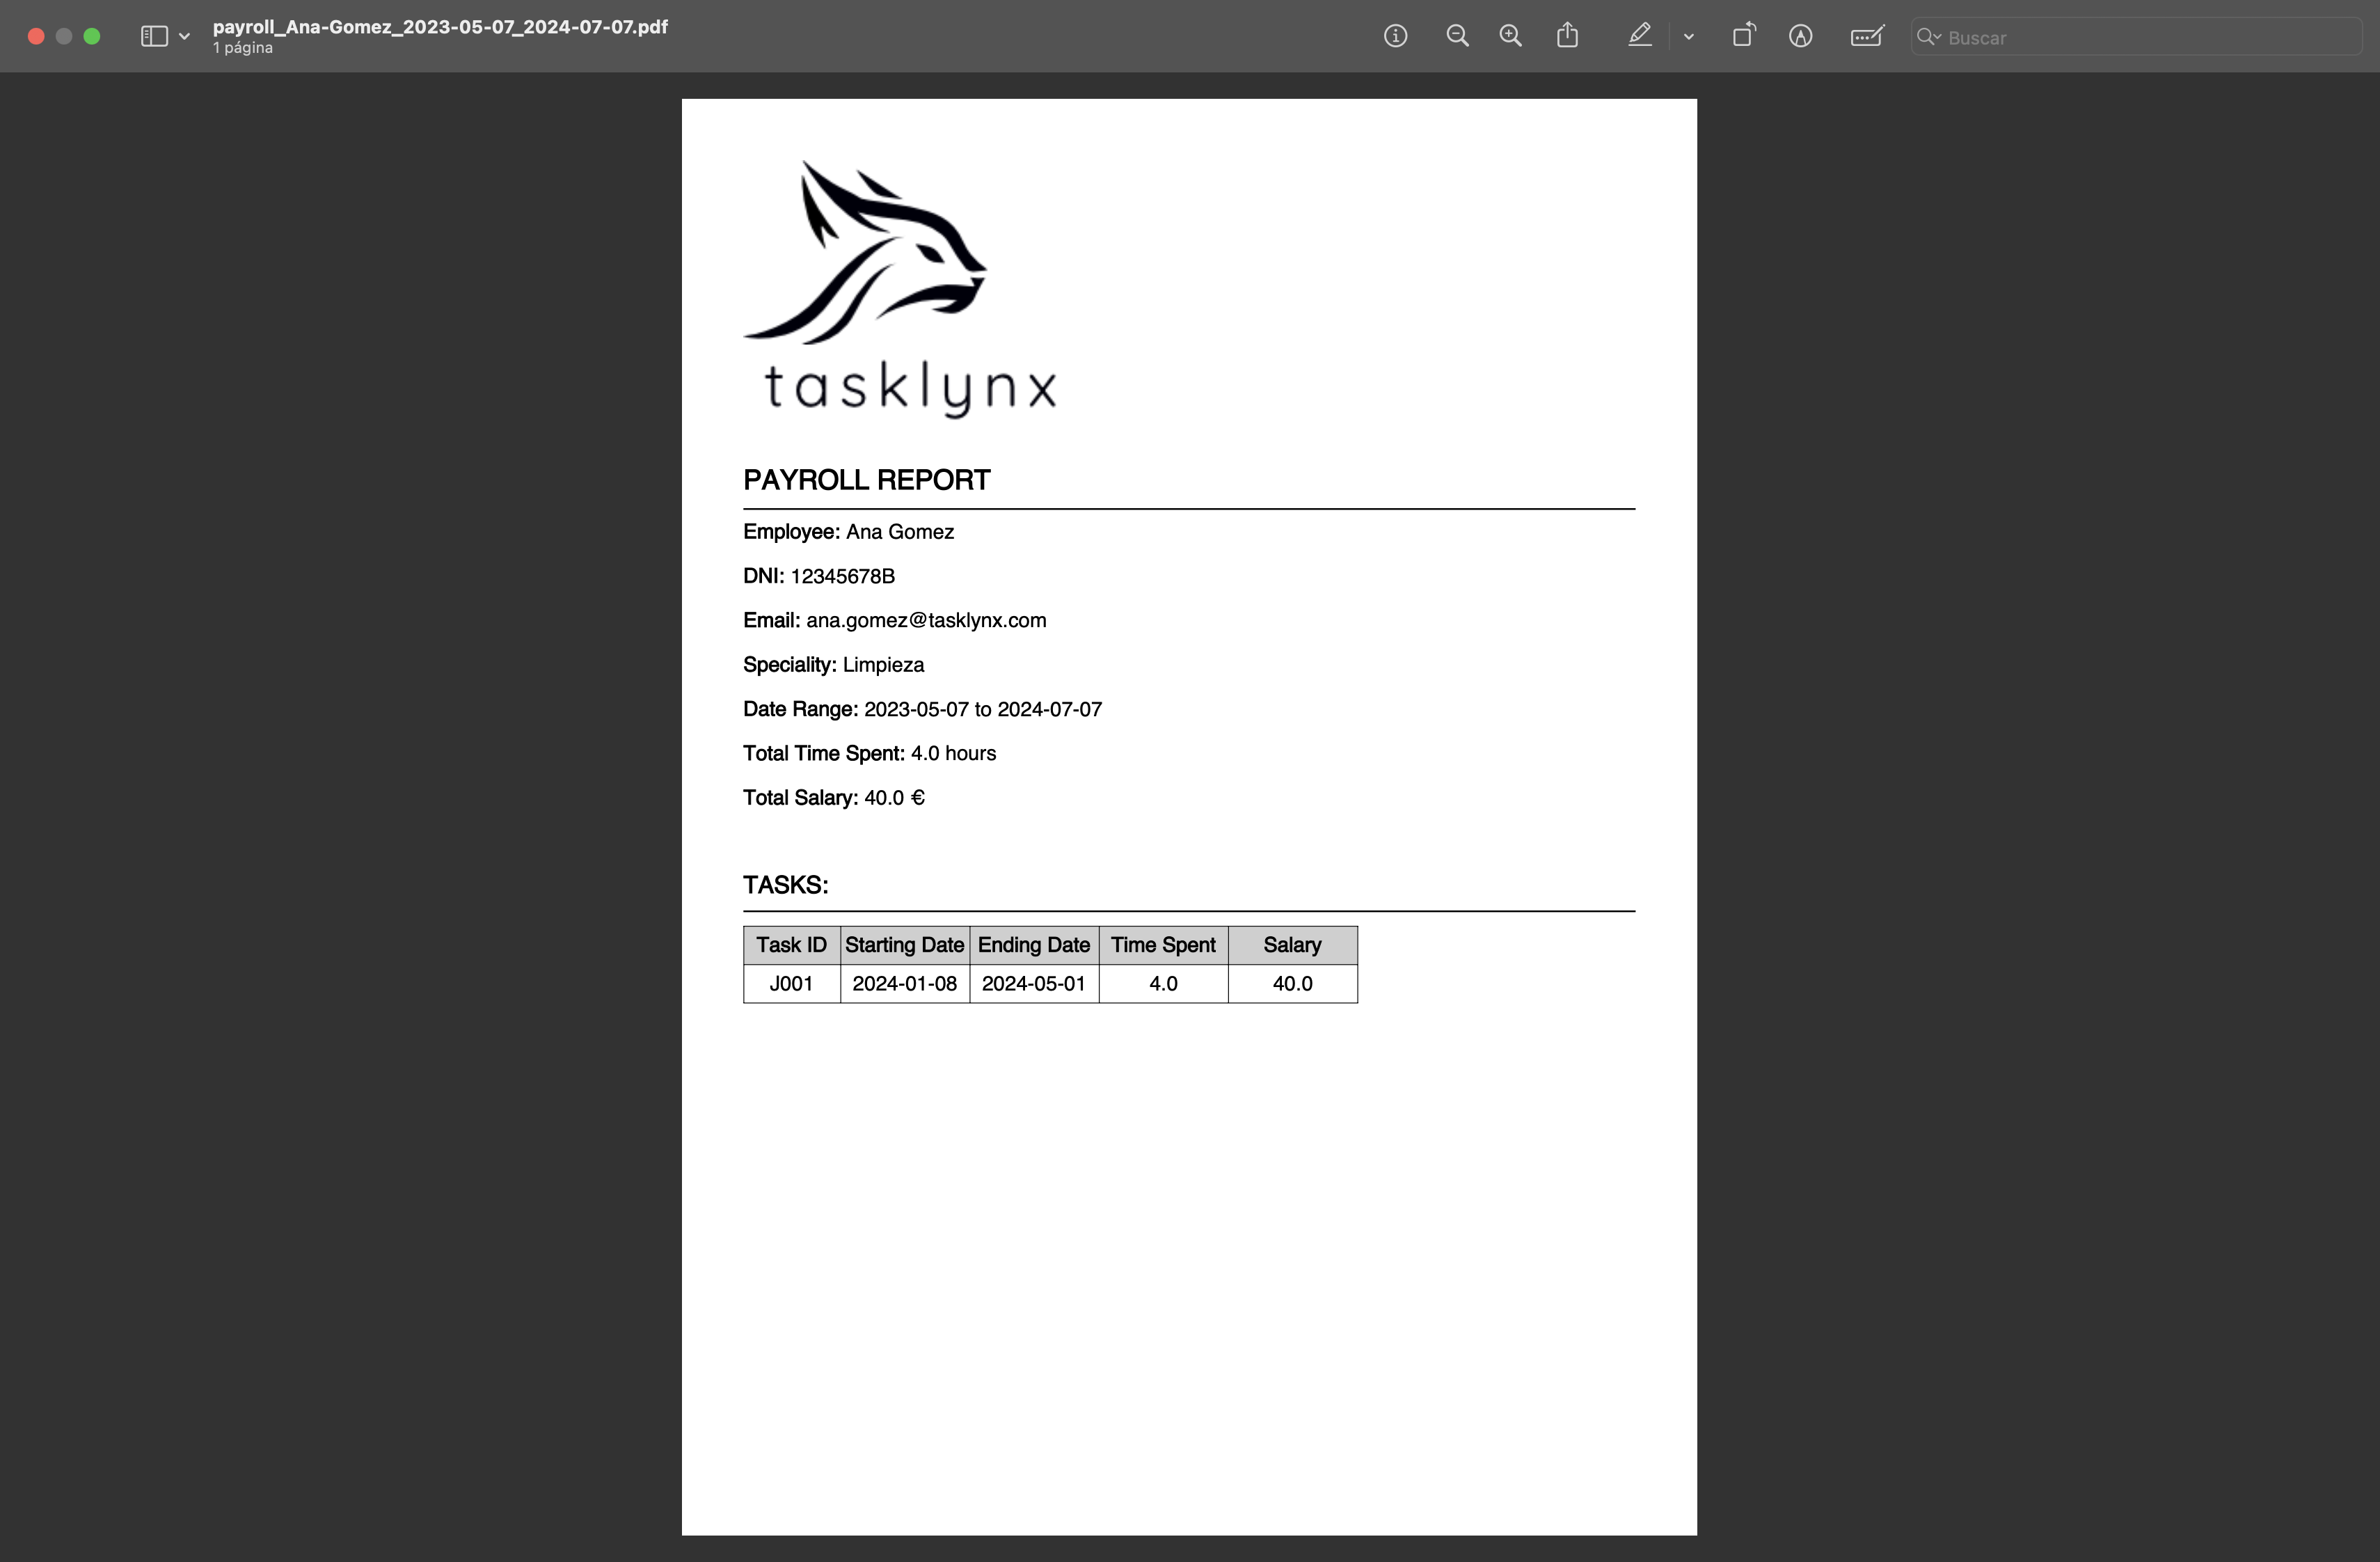Click the 2024-05-01 ending date cell

point(1034,984)
